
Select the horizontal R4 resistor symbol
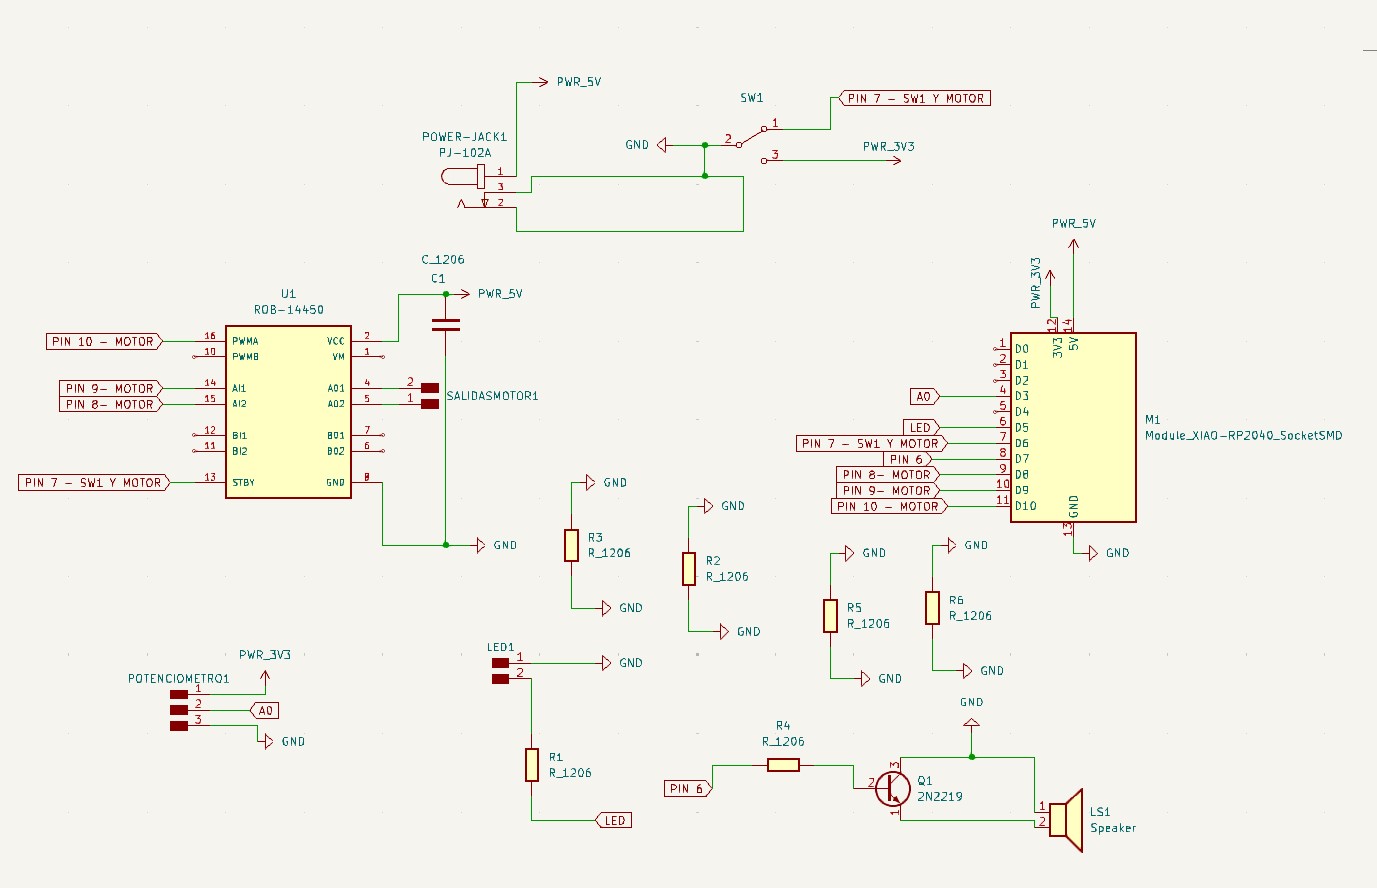coord(783,765)
